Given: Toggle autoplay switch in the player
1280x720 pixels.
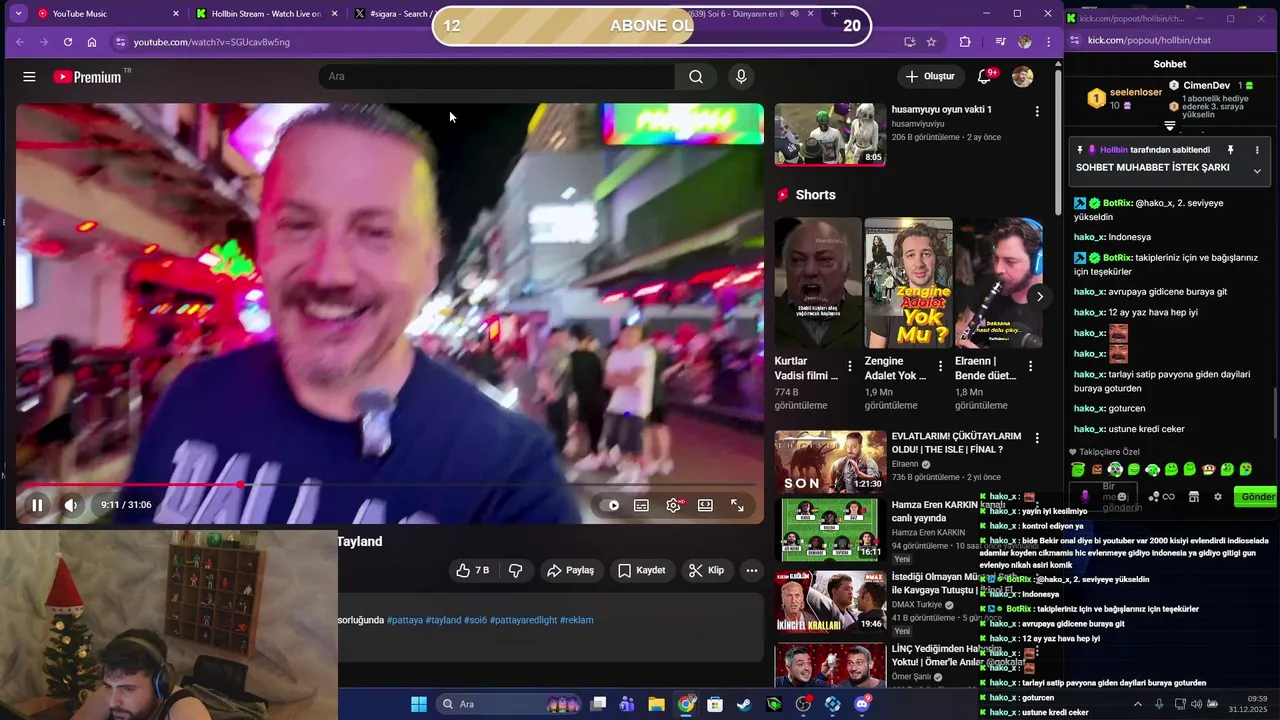Looking at the screenshot, I should click(609, 505).
